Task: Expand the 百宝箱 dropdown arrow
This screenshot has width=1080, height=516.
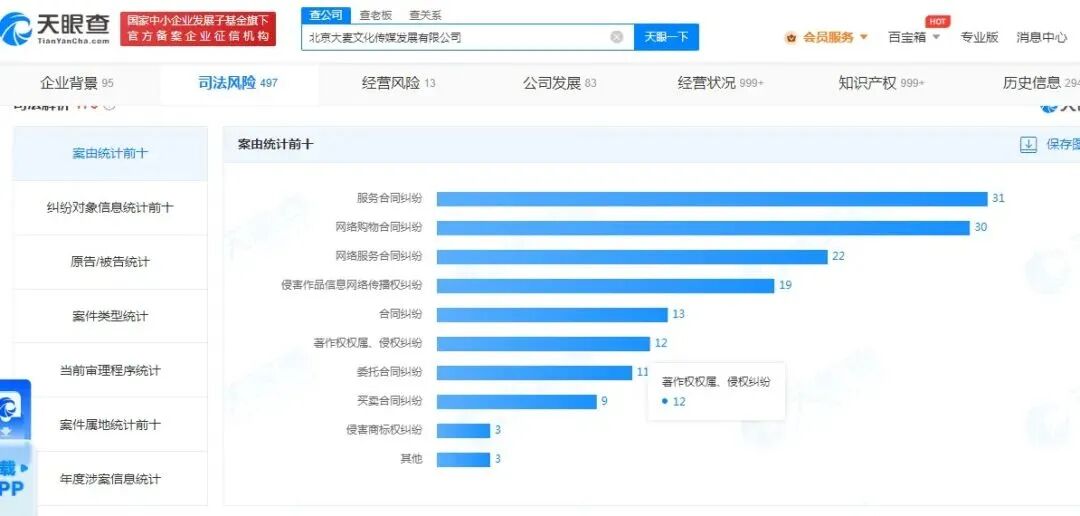Action: coord(935,37)
